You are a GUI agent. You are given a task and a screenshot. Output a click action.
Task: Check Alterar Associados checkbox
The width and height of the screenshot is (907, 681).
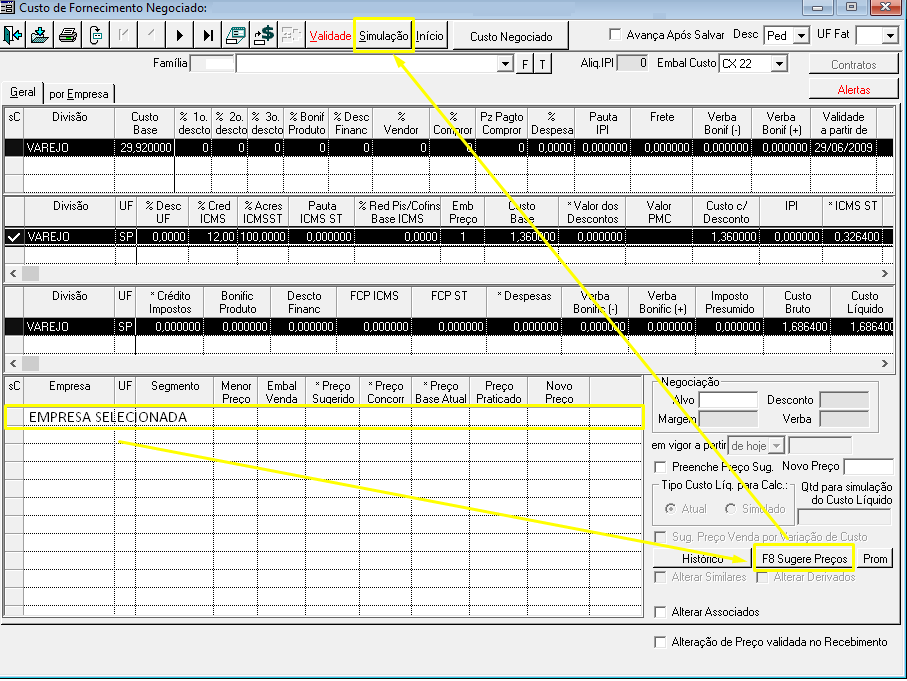coord(659,612)
